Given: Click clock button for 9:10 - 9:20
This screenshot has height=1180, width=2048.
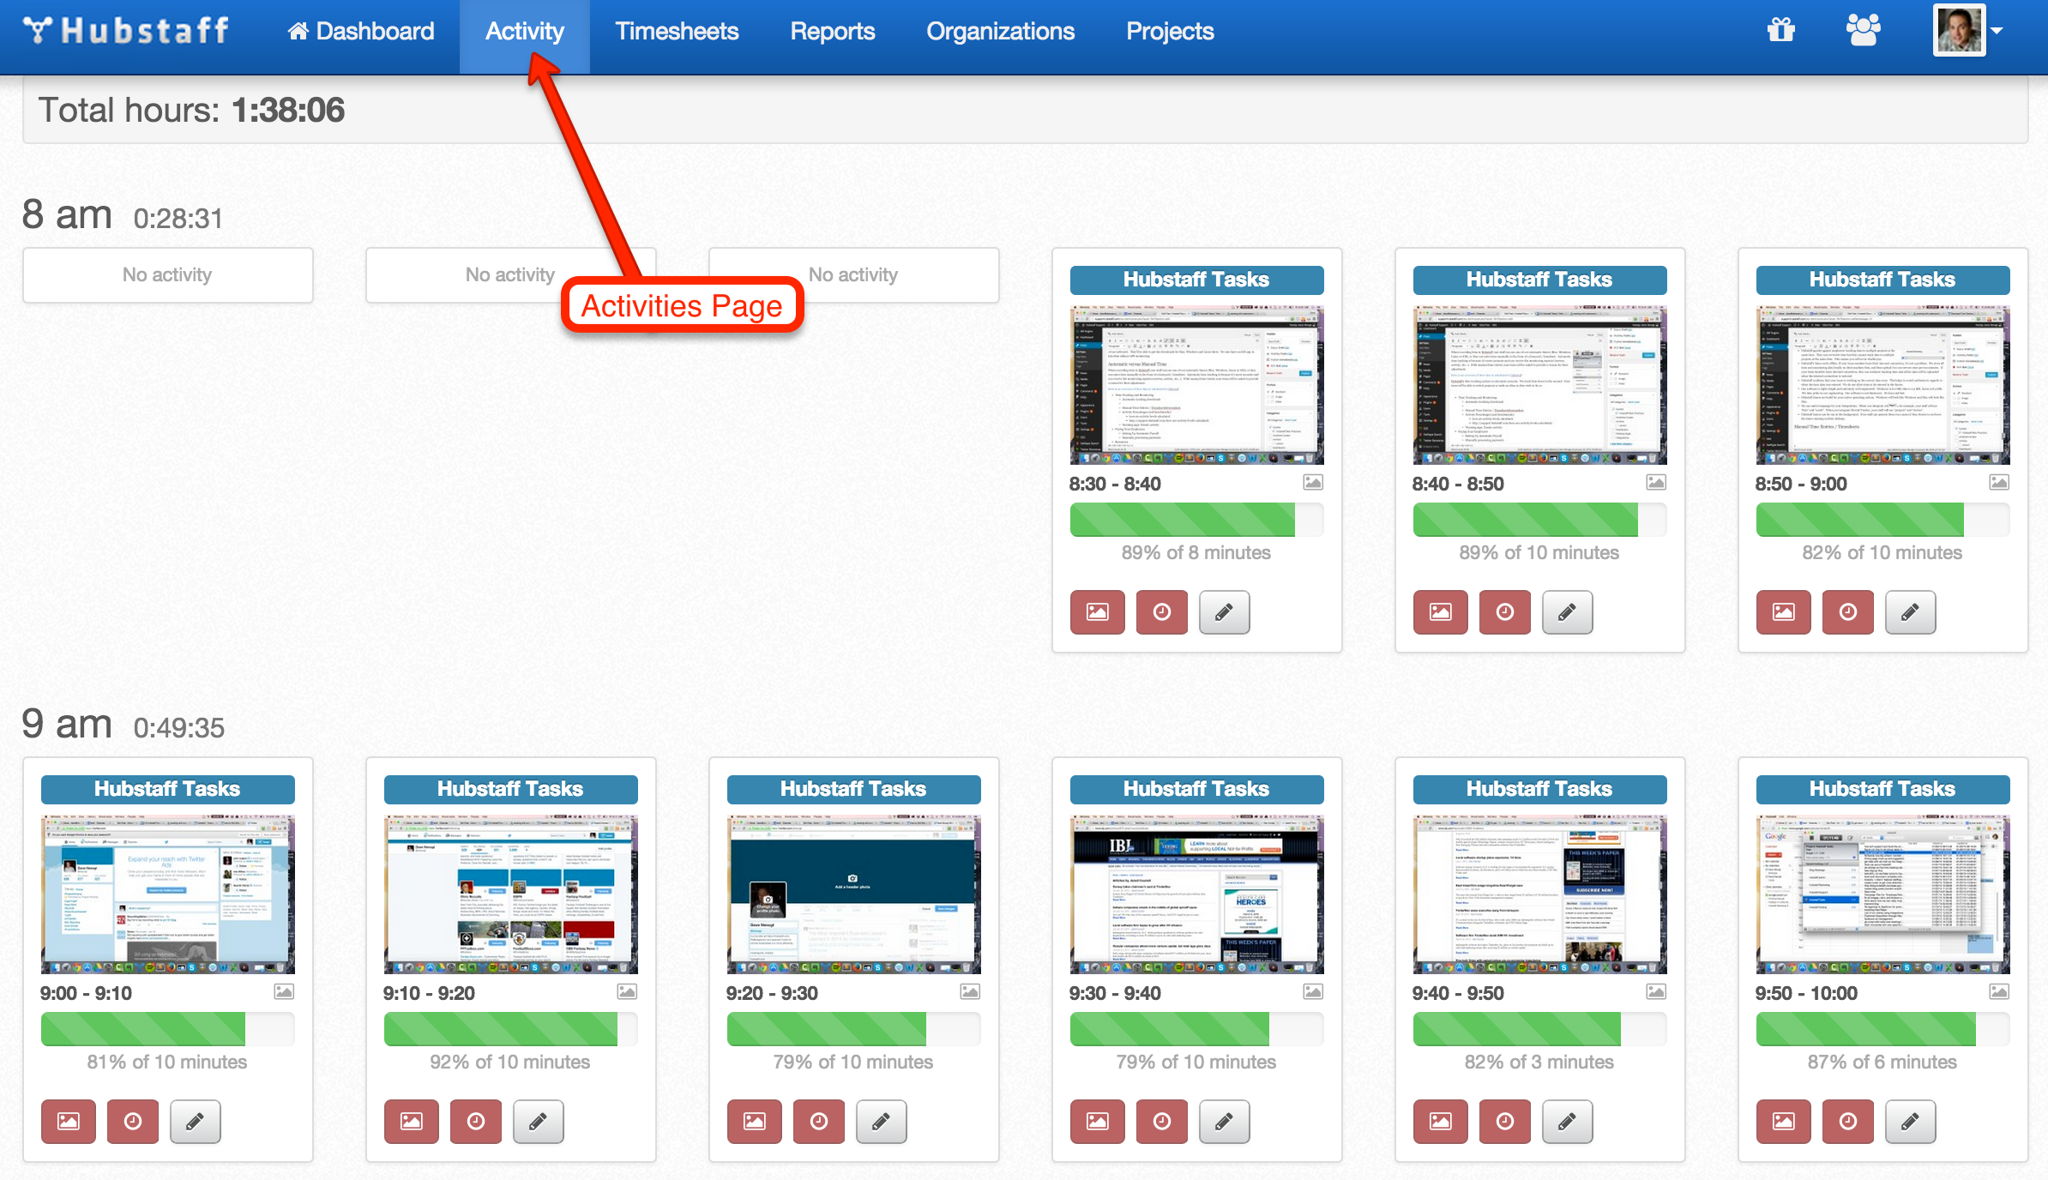Looking at the screenshot, I should [x=476, y=1122].
